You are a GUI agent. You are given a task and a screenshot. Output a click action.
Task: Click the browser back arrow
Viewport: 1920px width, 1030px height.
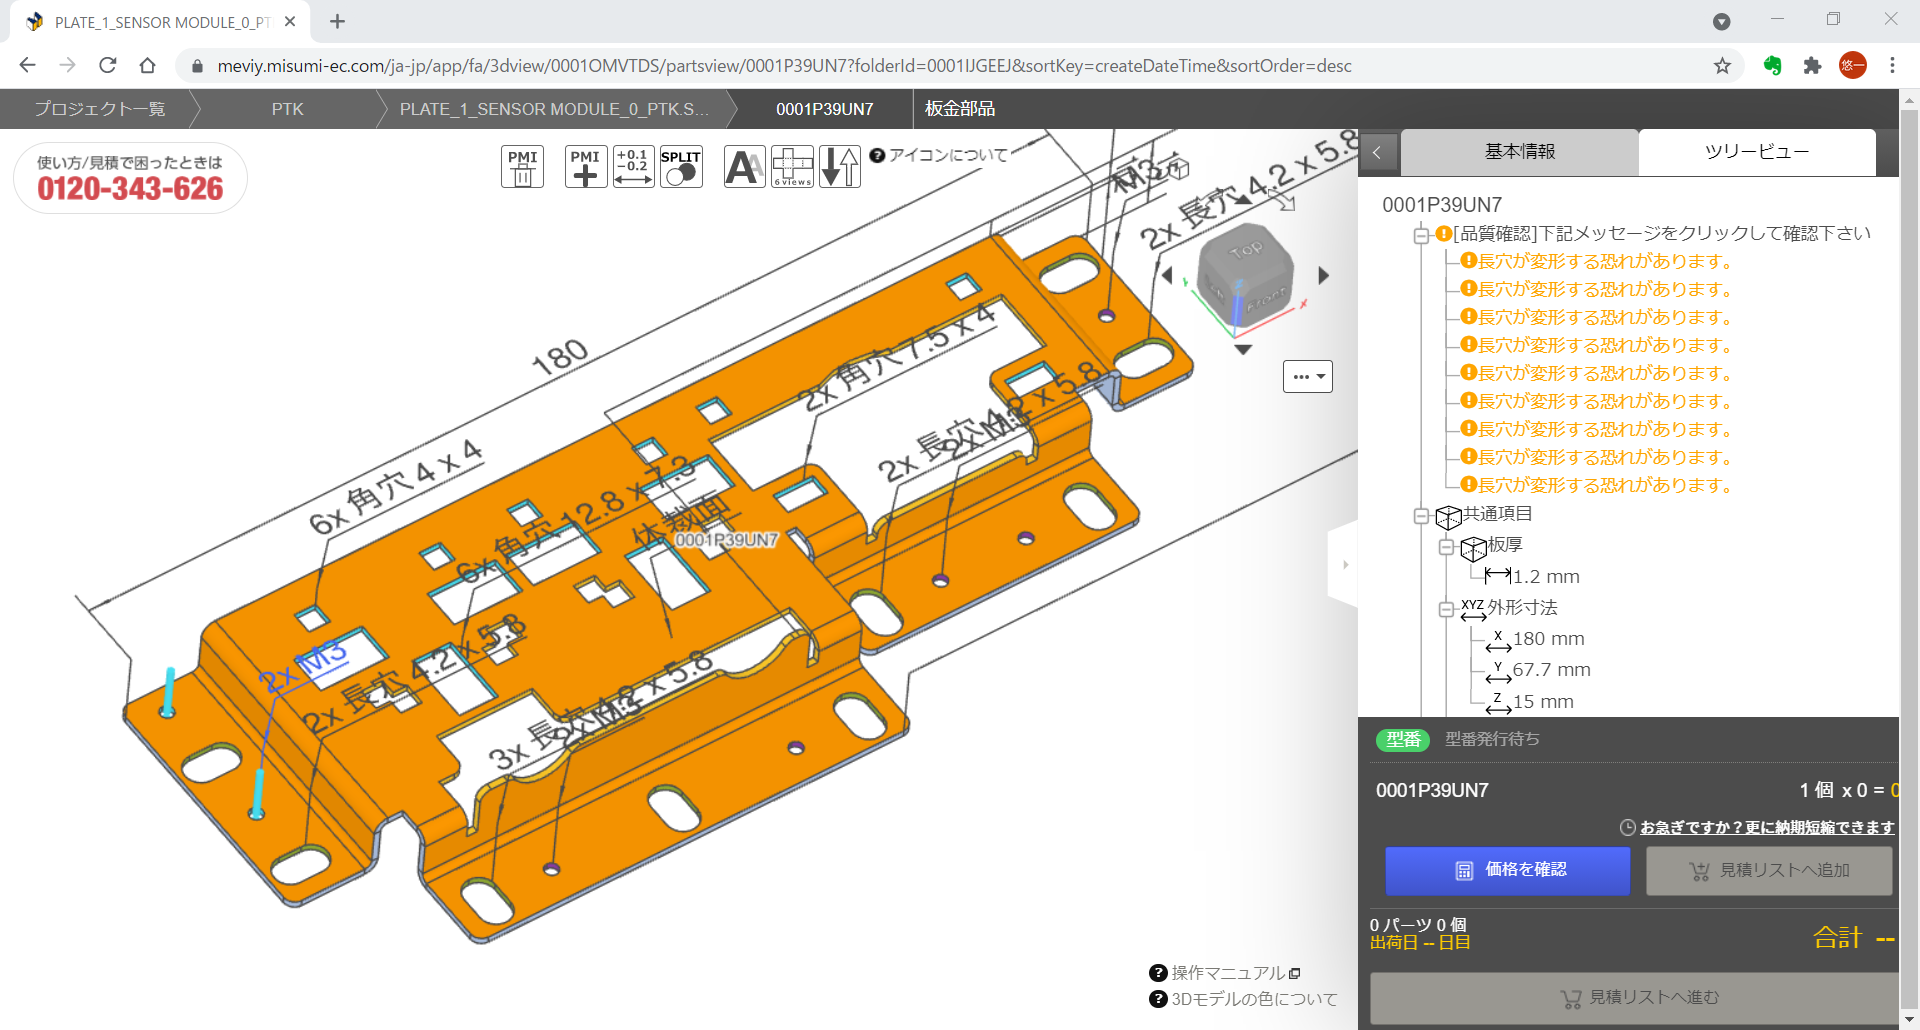(x=27, y=66)
